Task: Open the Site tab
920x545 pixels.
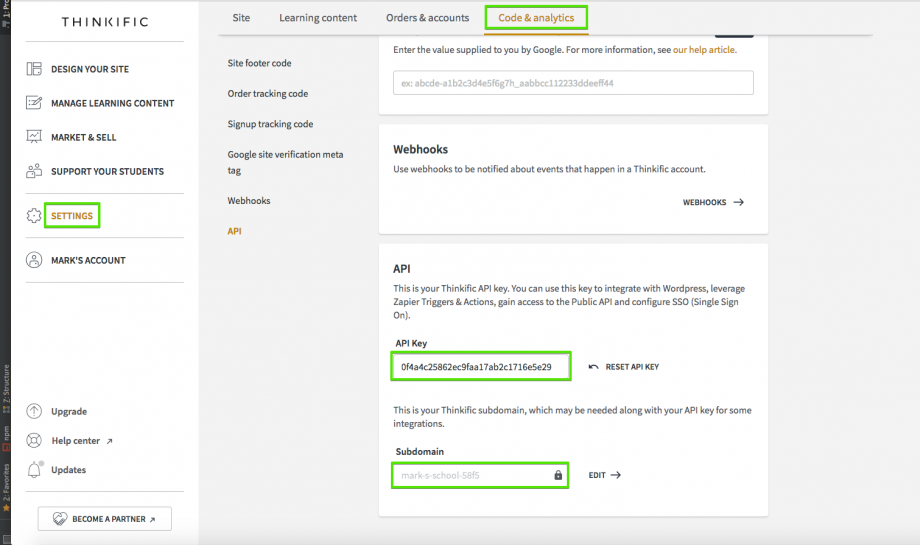Action: click(x=241, y=18)
